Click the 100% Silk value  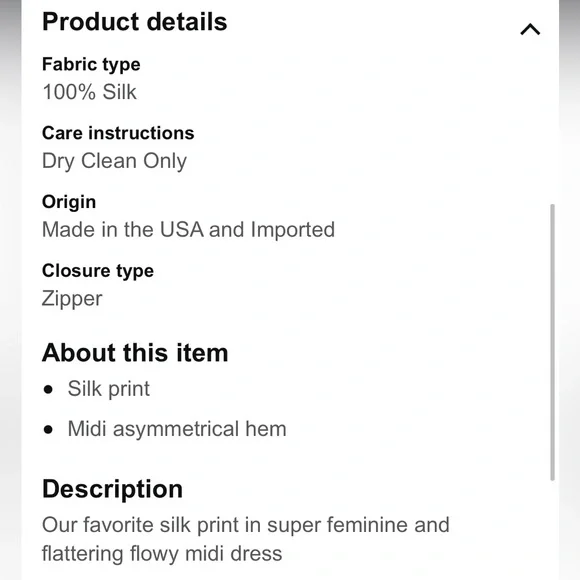(x=90, y=92)
